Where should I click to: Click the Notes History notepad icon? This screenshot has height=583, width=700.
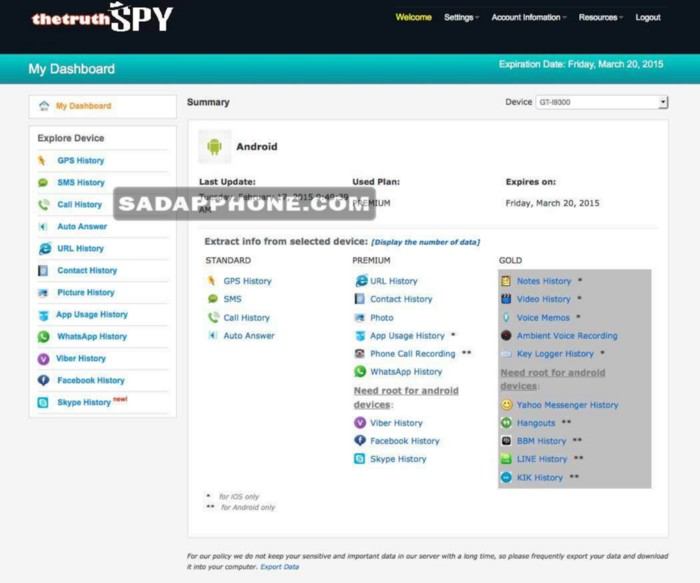tap(506, 281)
